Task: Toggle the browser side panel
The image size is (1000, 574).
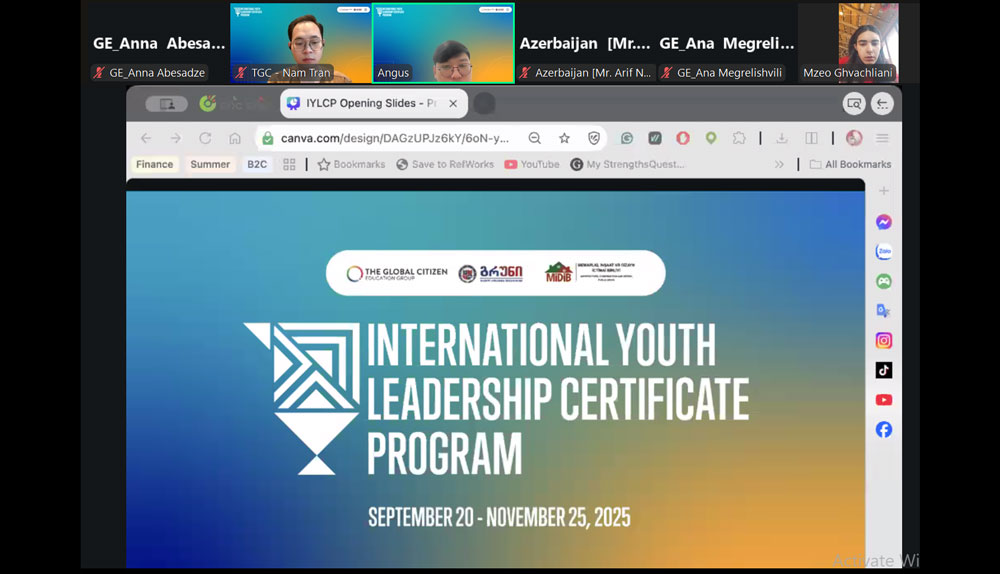Action: (811, 138)
